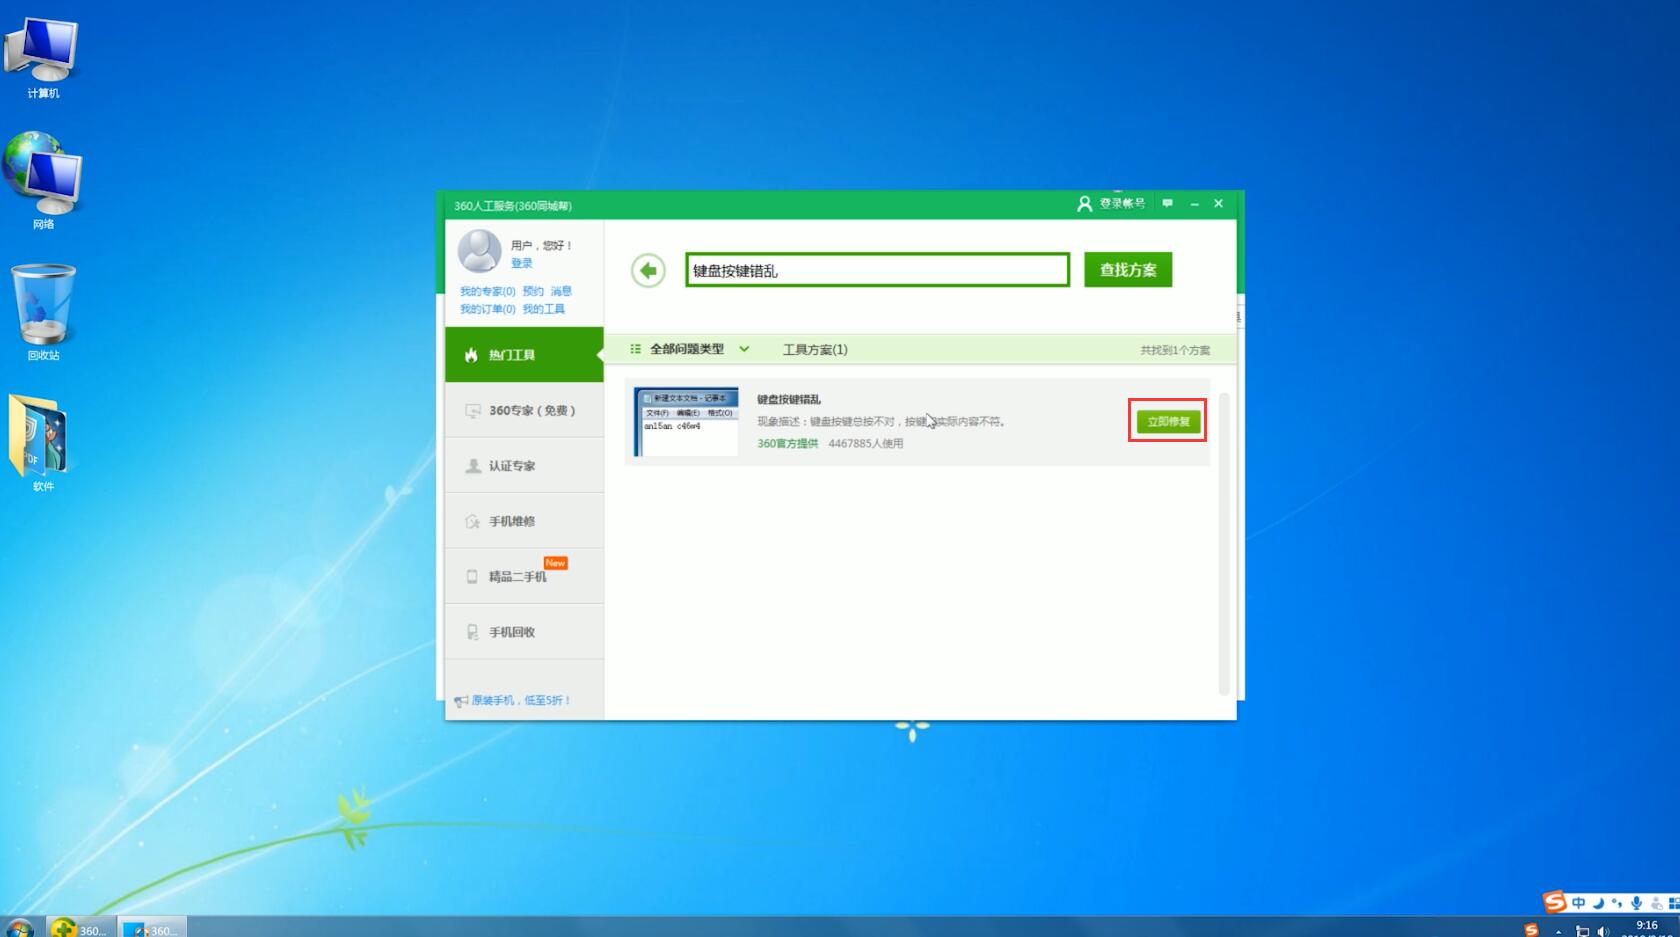The width and height of the screenshot is (1680, 937).
Task: Click the 网络 desktop icon
Action: [42, 181]
